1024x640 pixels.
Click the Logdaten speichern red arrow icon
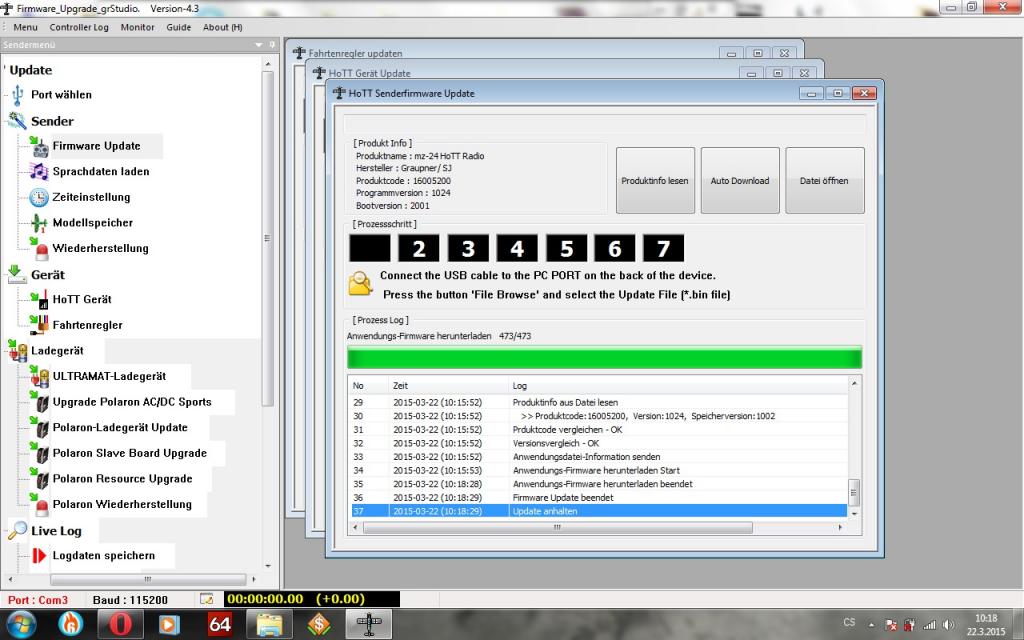point(39,555)
